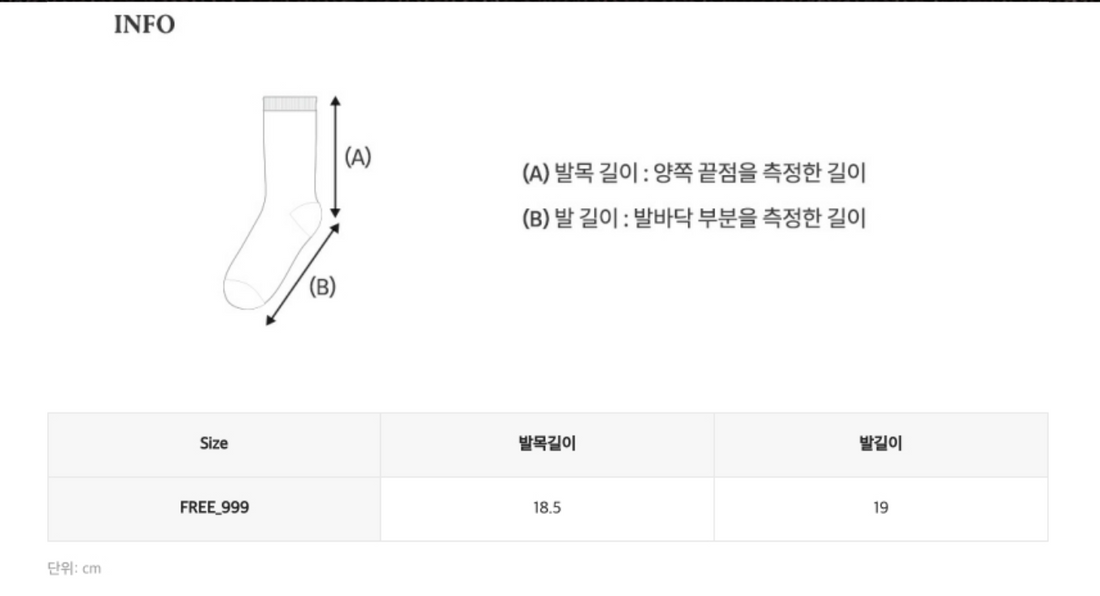Click the 19 foot length value
The width and height of the screenshot is (1100, 596).
(880, 508)
